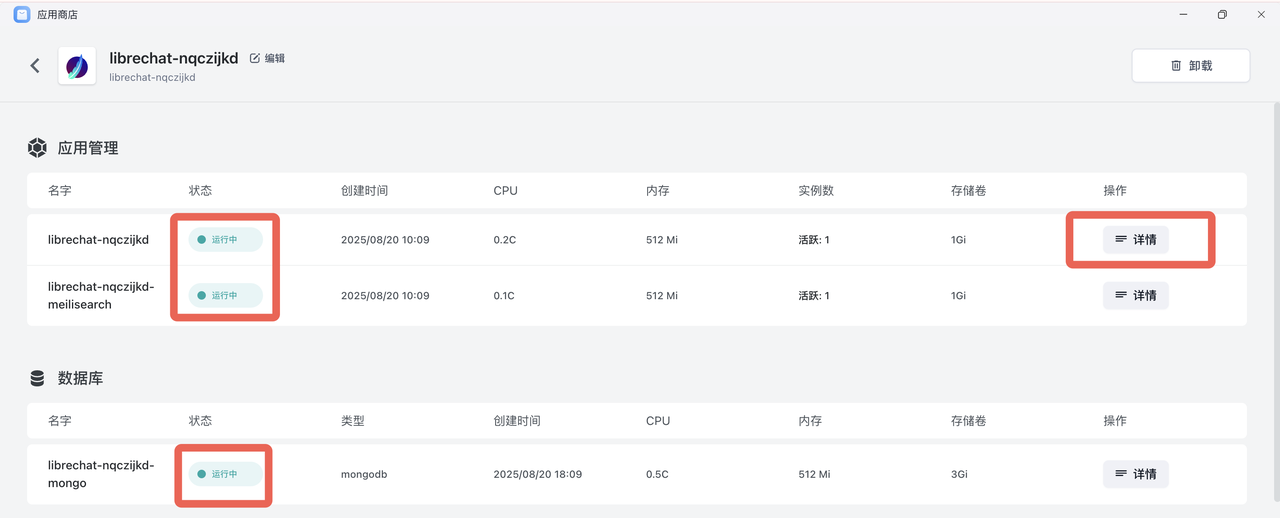This screenshot has height=518, width=1280.
Task: Click the edit pencil icon next to app name
Action: click(254, 59)
